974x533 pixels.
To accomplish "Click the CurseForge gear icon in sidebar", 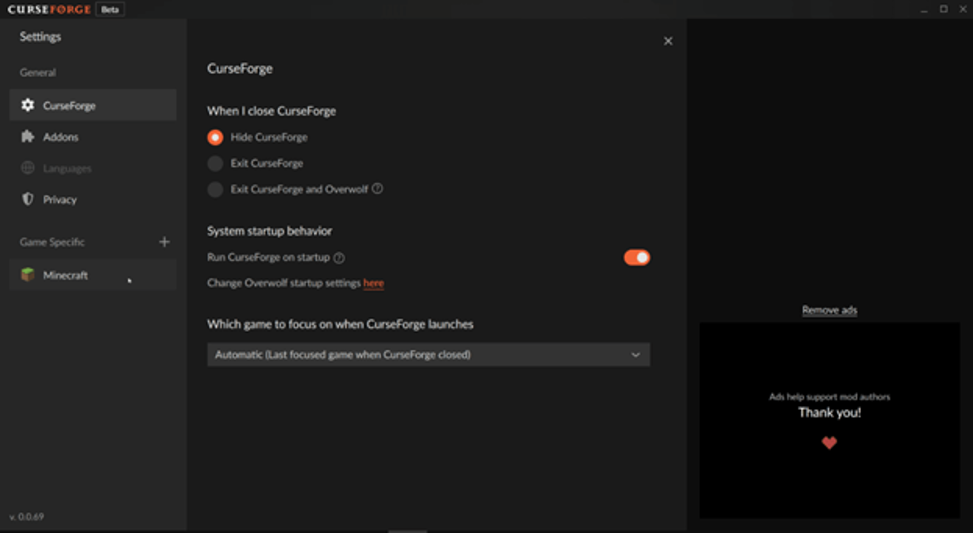I will (27, 105).
